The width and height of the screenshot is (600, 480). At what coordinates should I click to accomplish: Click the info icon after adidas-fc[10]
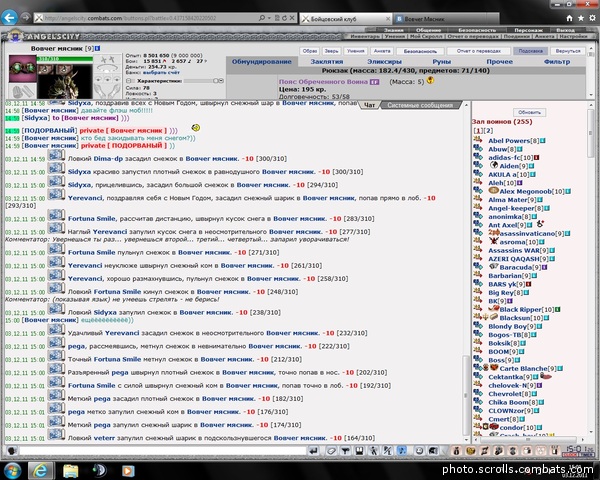click(x=537, y=157)
